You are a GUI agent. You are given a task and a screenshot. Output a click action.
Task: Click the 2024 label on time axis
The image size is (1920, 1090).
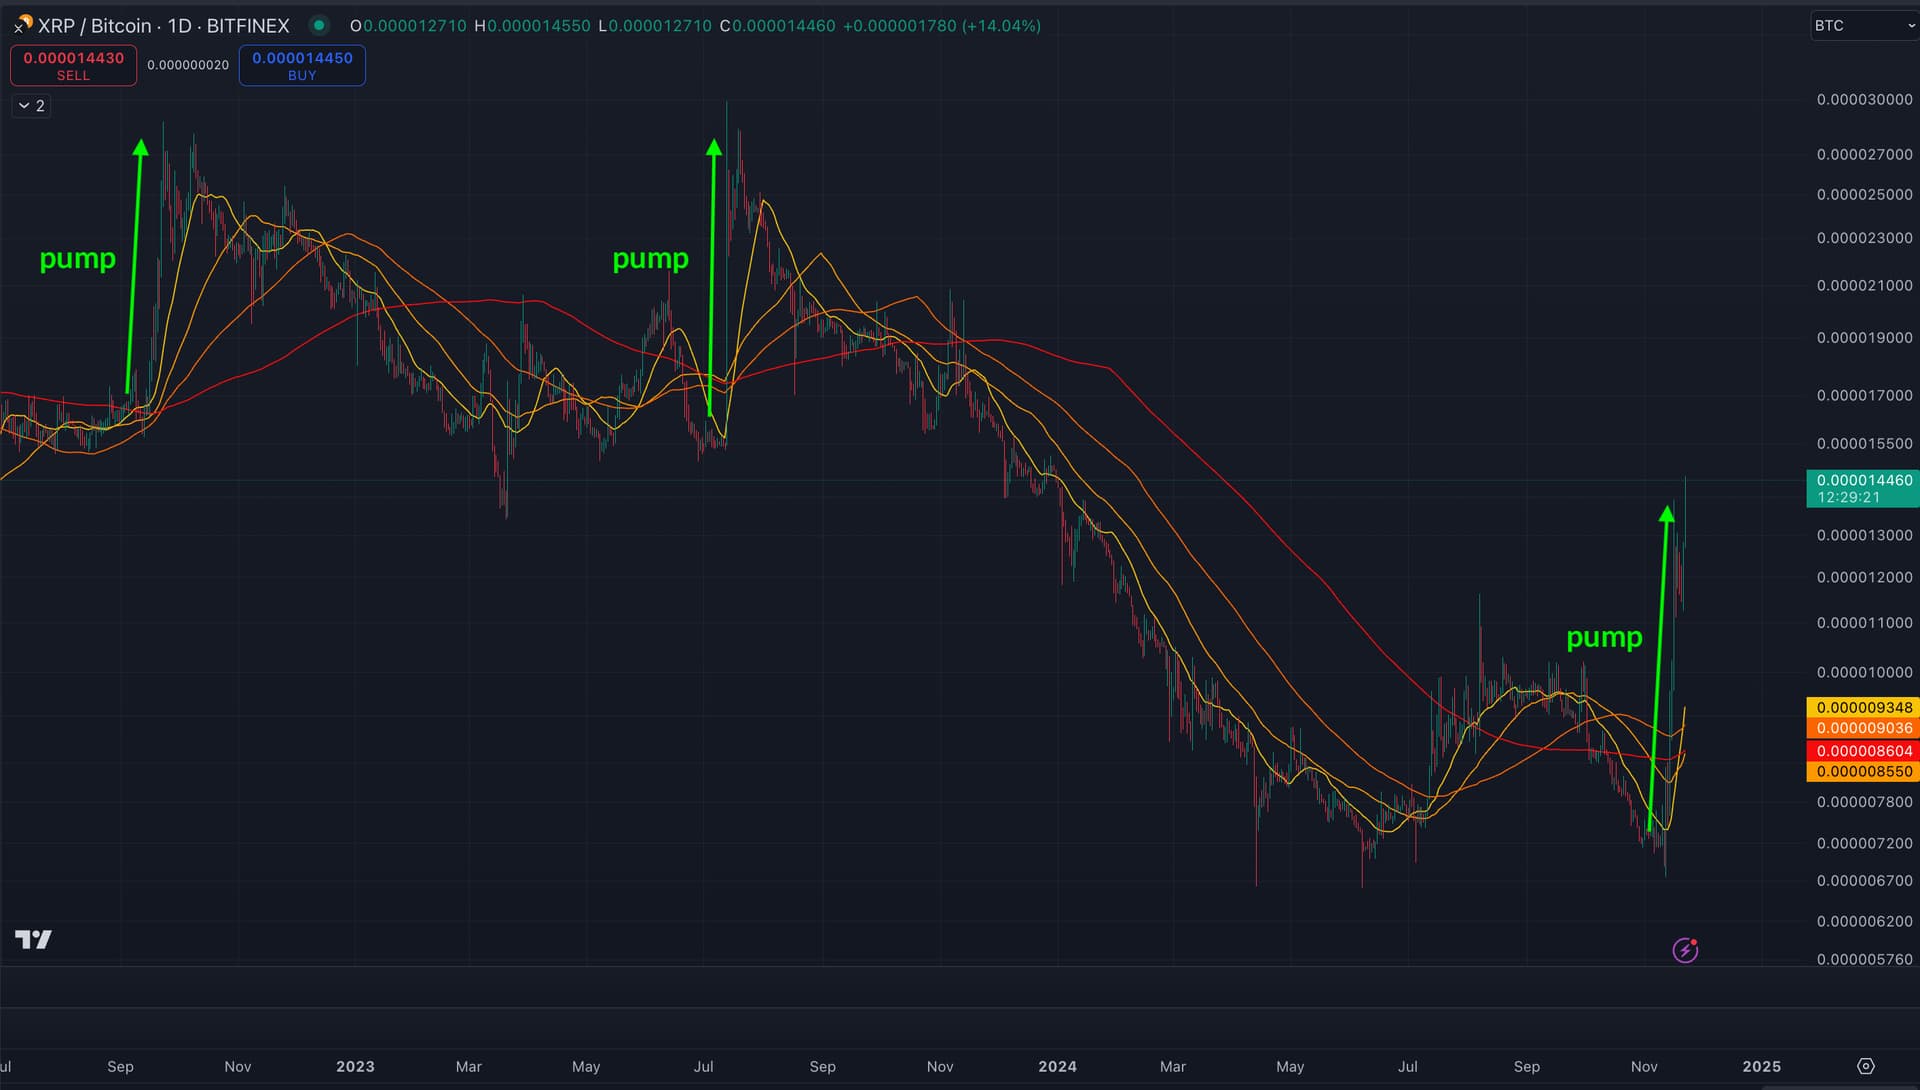coord(1057,1066)
